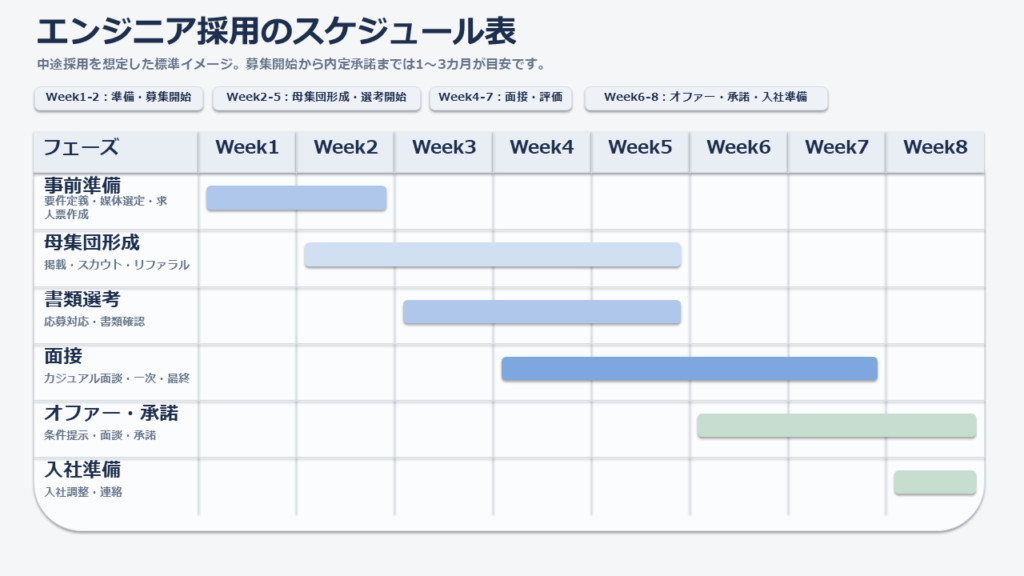
Task: Click the エンジニア採用のスケジュール表 title
Action: [x=276, y=32]
